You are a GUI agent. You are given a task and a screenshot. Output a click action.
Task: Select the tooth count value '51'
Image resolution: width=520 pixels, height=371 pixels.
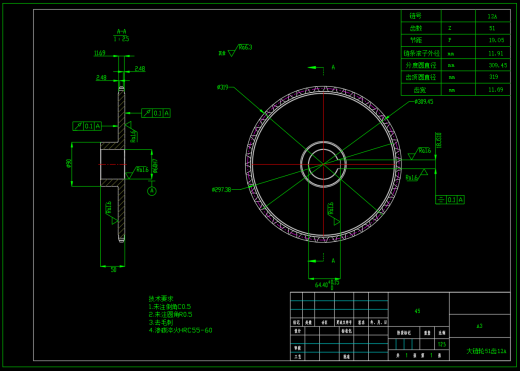tap(492, 28)
